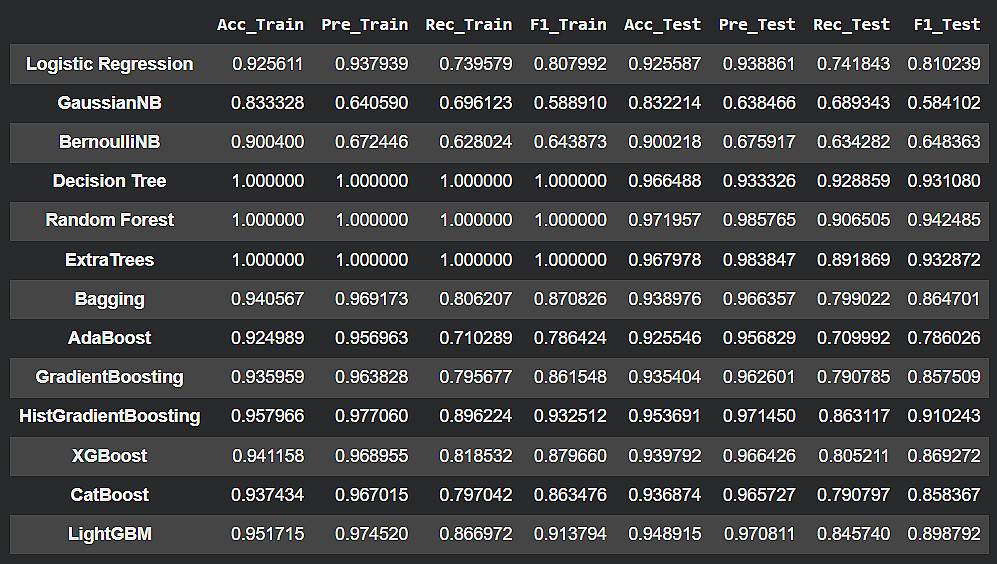Click CatBoost Pre_Test value 0.965727
This screenshot has height=564, width=997.
759,495
